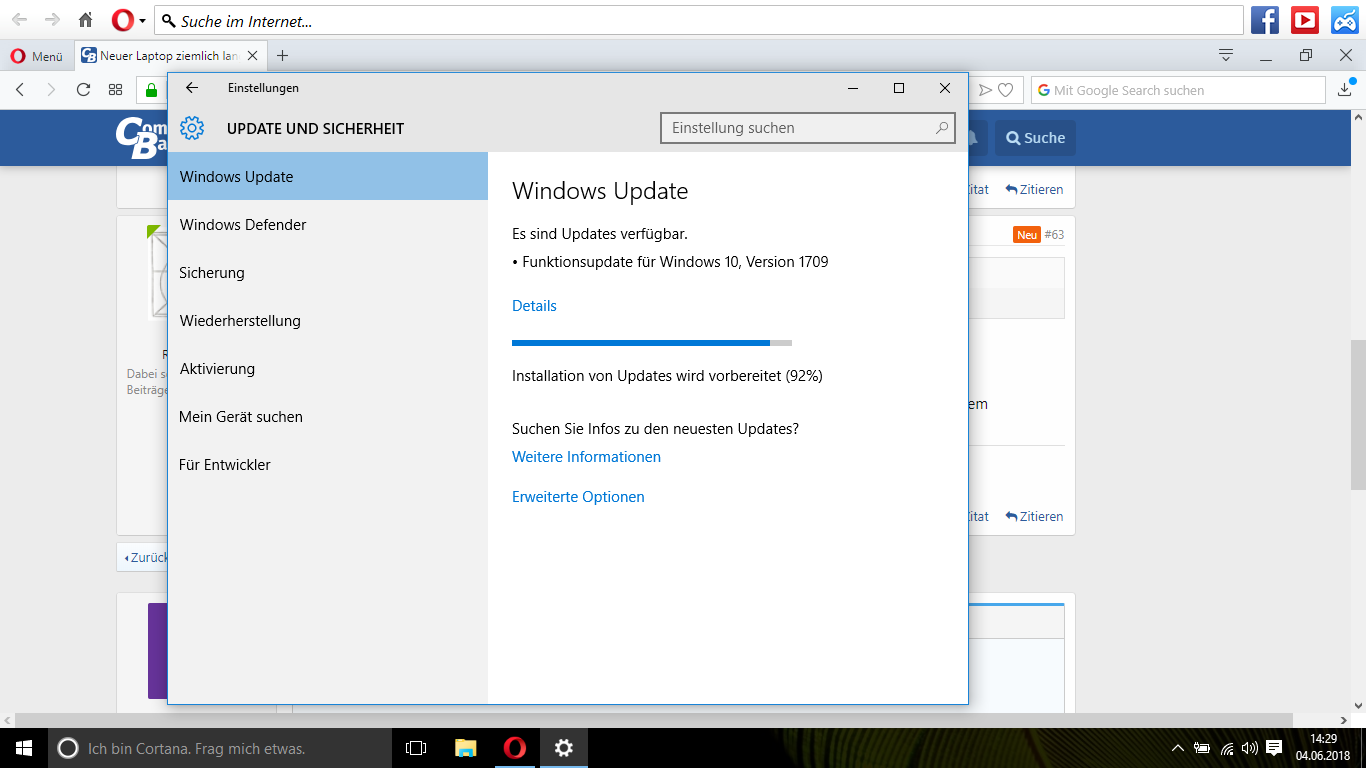Click the heart bookmark icon in Opera
1366x768 pixels.
[x=1006, y=90]
